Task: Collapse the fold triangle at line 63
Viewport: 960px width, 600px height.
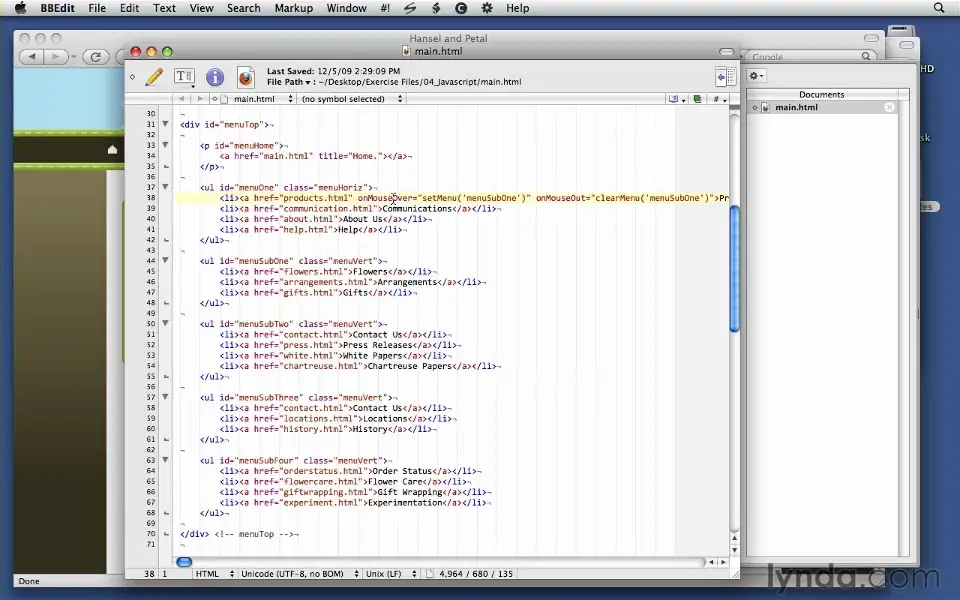Action: pyautogui.click(x=165, y=460)
